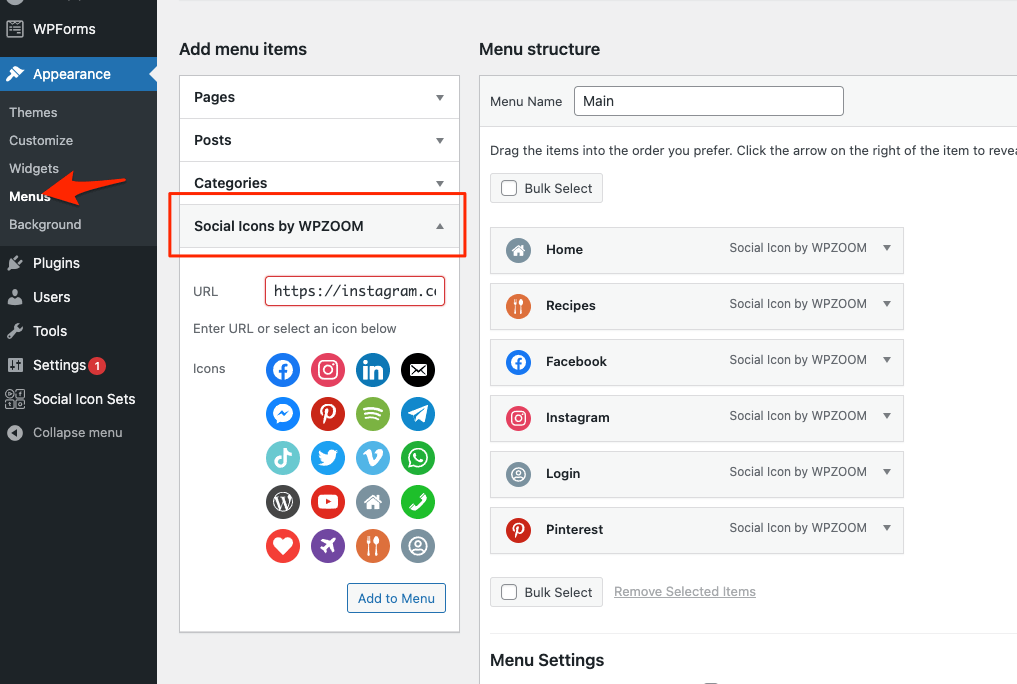Pick the Spotify icon from the grid
The width and height of the screenshot is (1017, 684).
373,414
